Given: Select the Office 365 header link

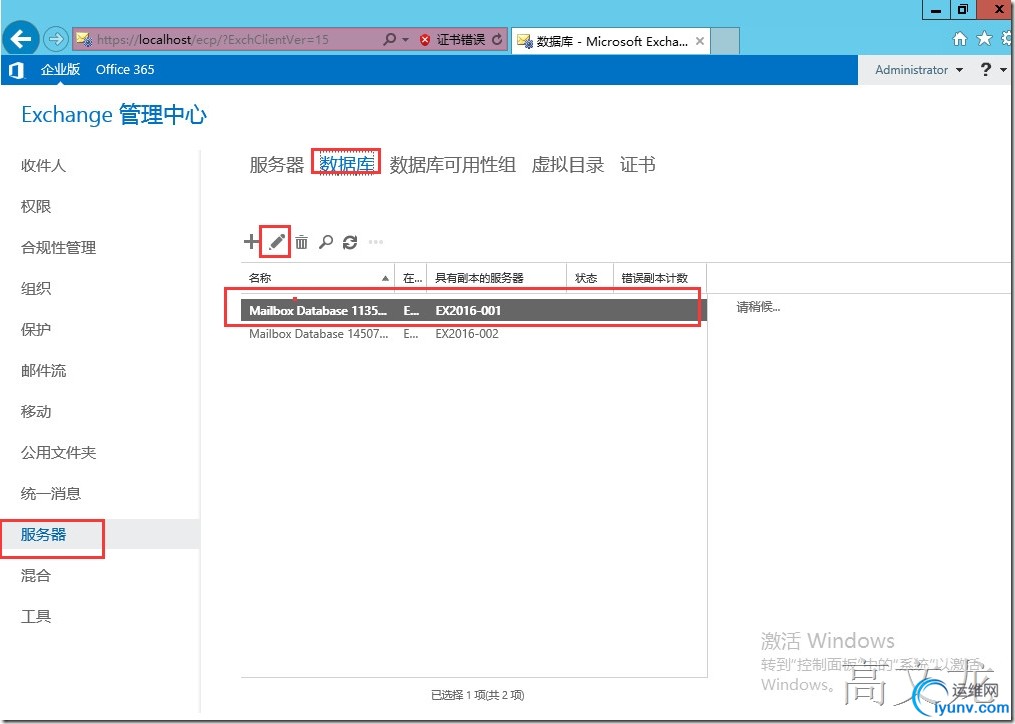Looking at the screenshot, I should point(125,69).
